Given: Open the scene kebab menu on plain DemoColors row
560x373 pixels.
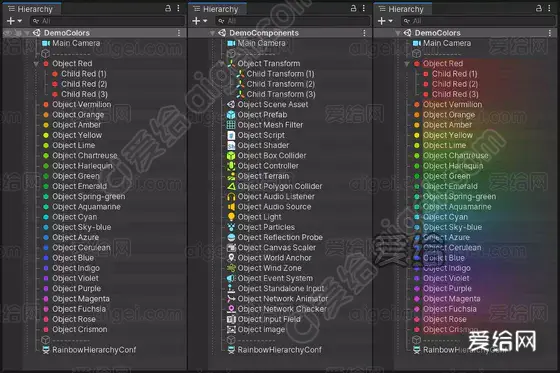Looking at the screenshot, I should tap(179, 33).
